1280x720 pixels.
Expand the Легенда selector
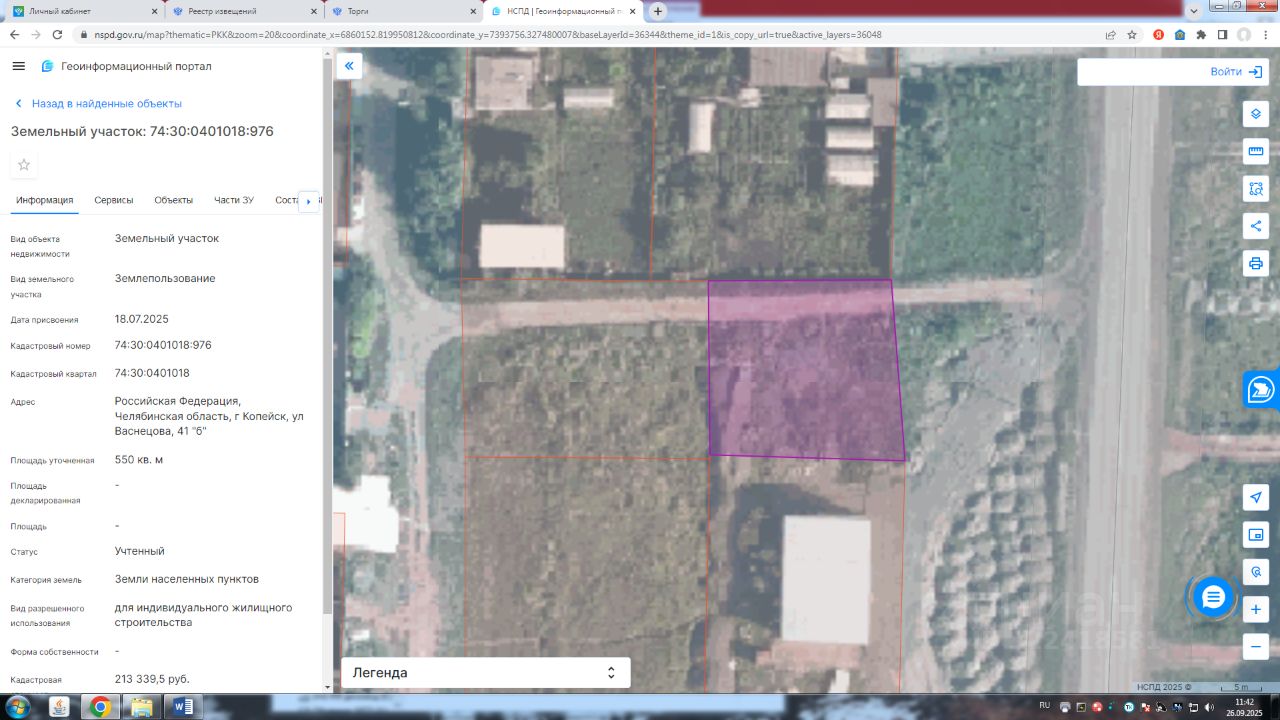point(486,673)
